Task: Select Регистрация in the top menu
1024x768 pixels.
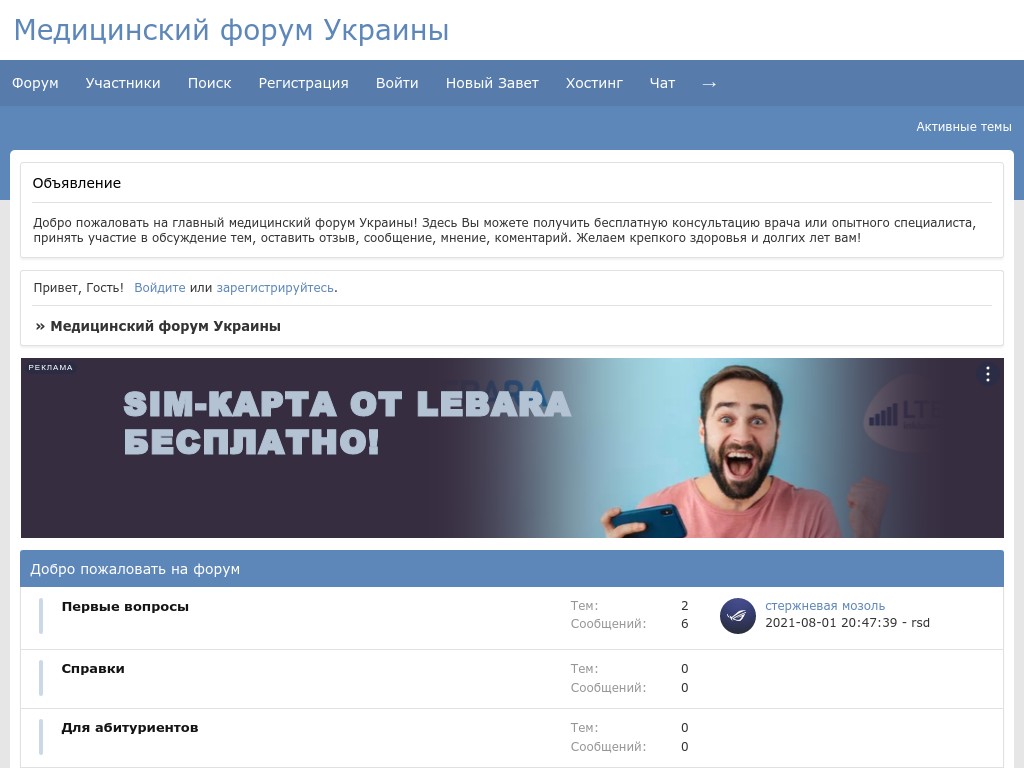Action: coord(304,83)
